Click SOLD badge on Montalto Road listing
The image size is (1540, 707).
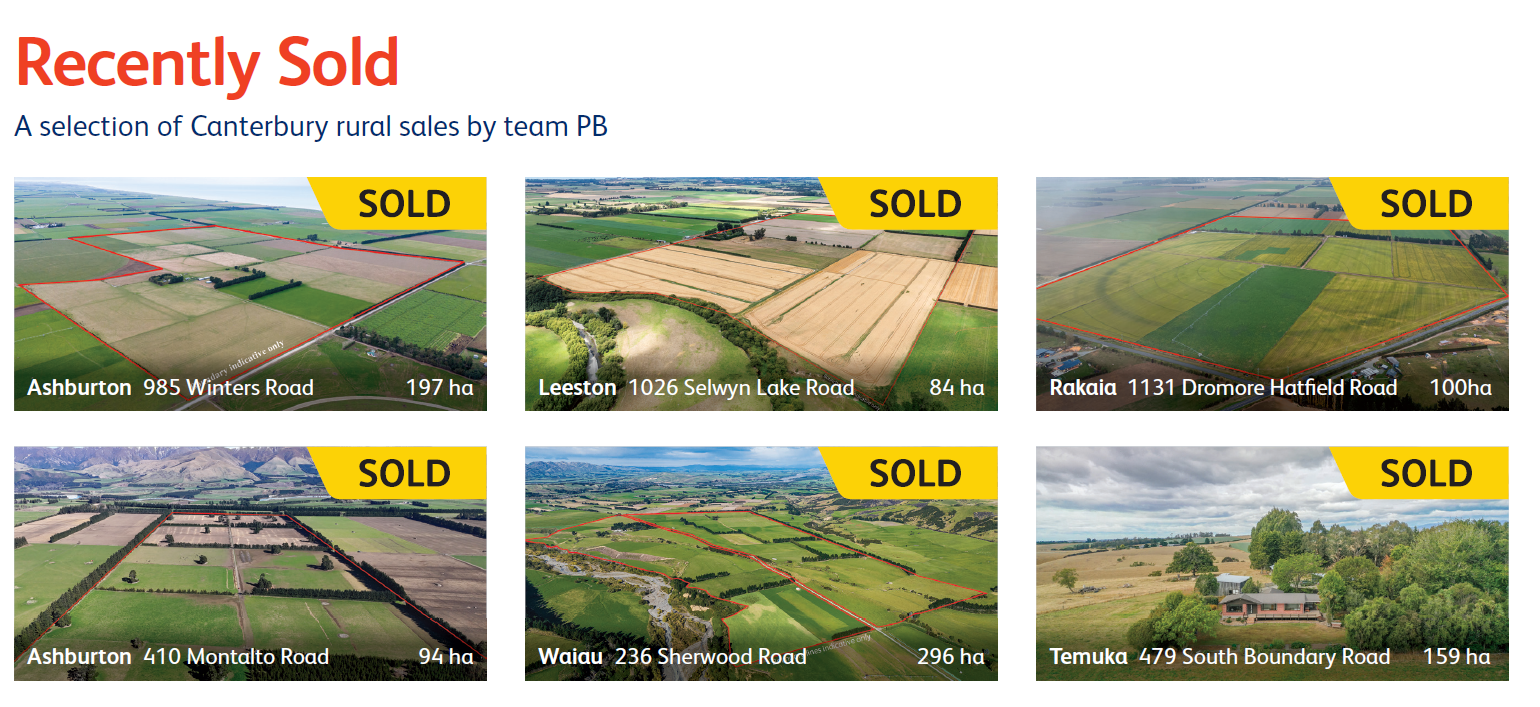click(x=404, y=473)
